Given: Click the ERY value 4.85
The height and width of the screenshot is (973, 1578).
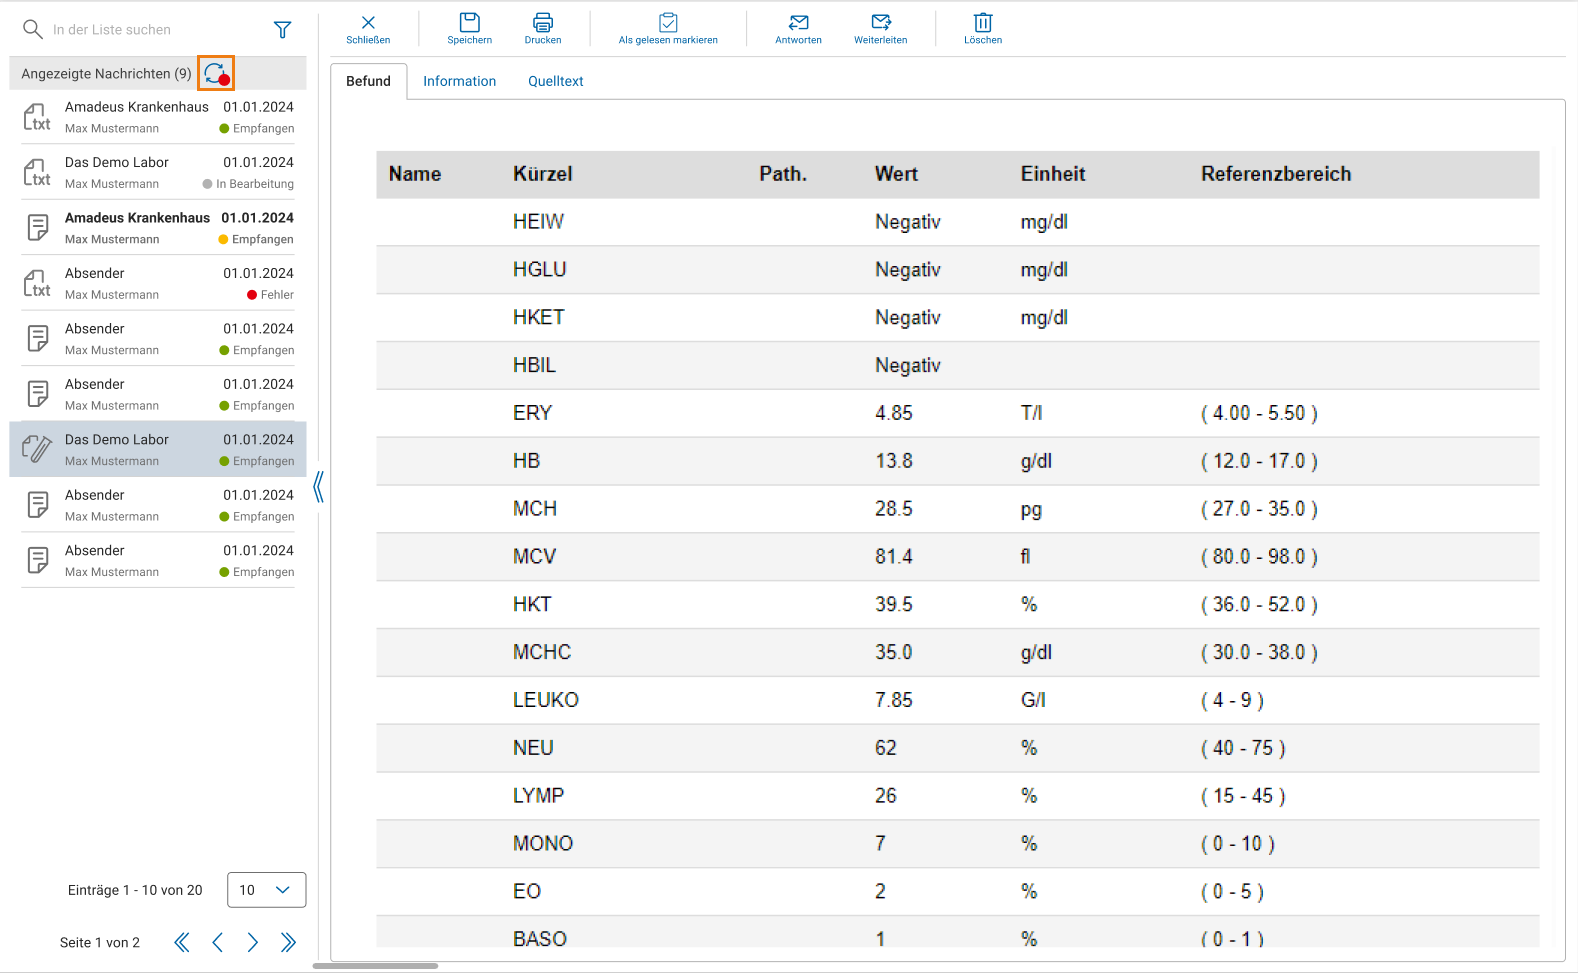Looking at the screenshot, I should (894, 413).
